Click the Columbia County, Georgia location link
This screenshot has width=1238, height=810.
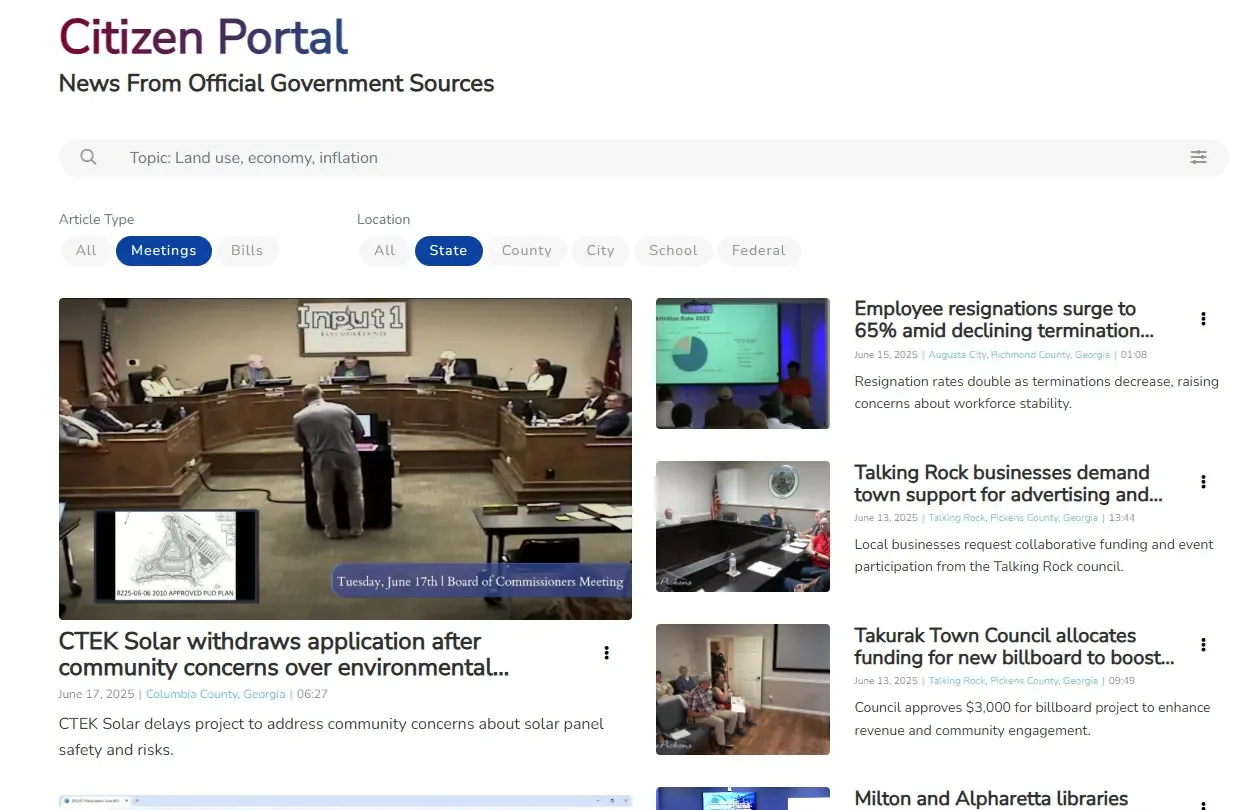(x=216, y=694)
